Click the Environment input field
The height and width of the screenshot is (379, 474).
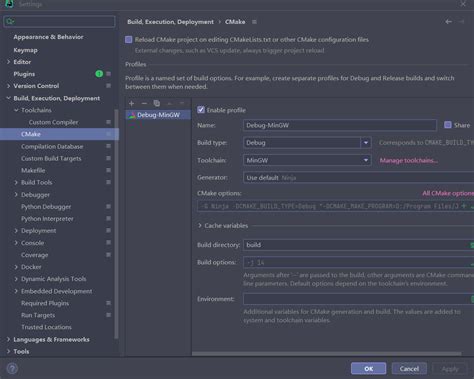[359, 299]
